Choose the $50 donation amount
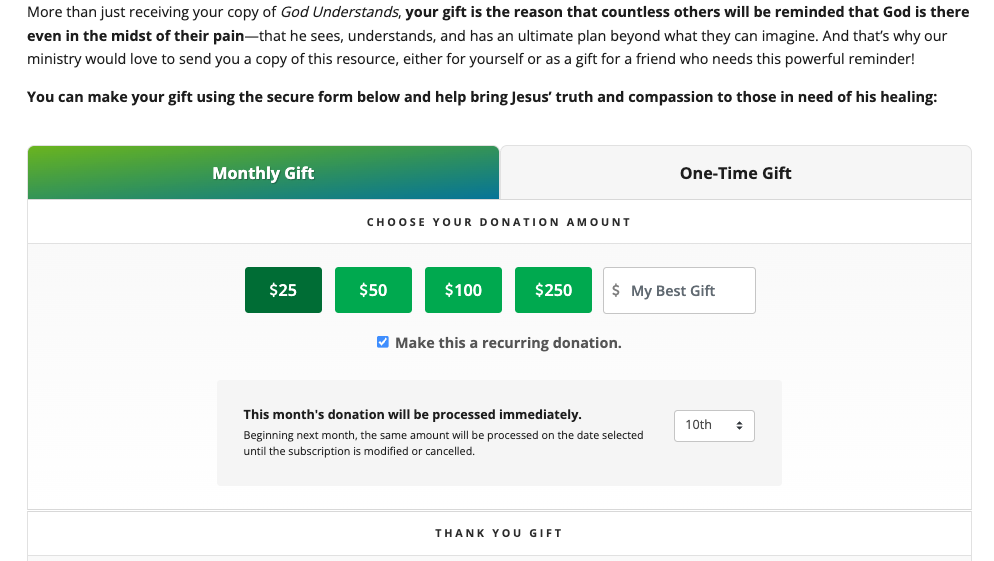Image resolution: width=994 pixels, height=561 pixels. point(373,290)
